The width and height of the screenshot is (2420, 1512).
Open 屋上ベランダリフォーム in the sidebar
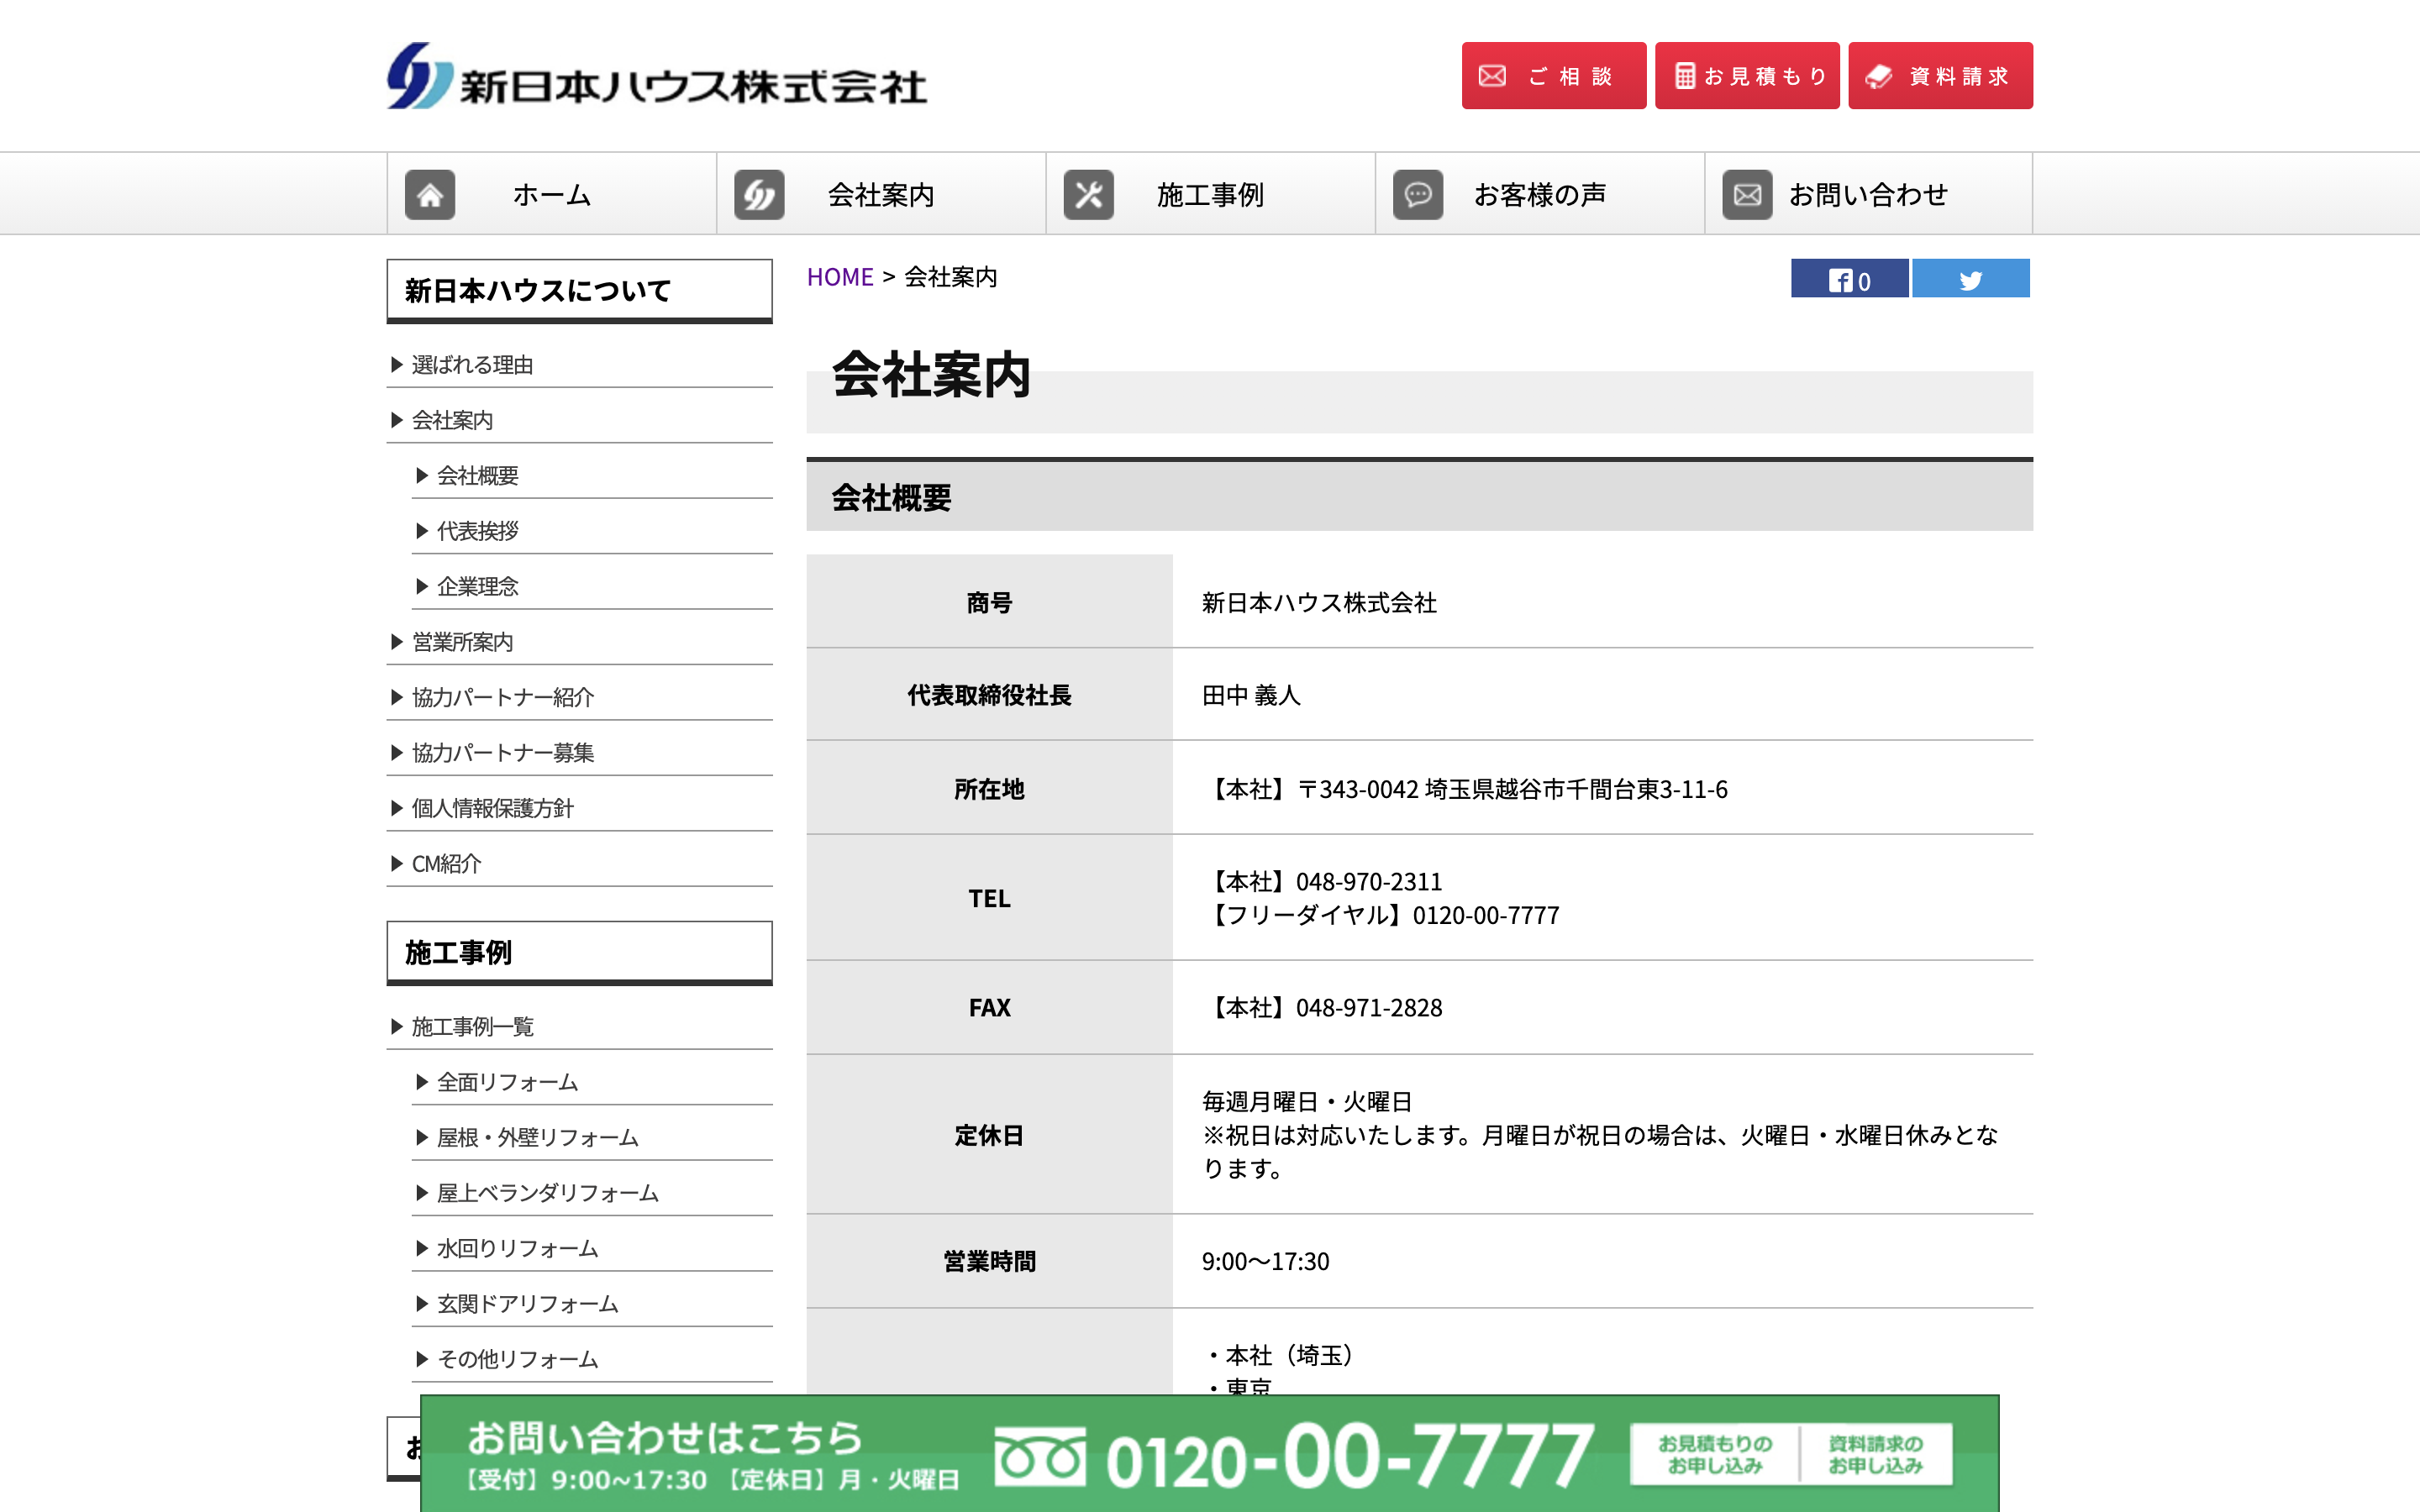click(x=547, y=1193)
